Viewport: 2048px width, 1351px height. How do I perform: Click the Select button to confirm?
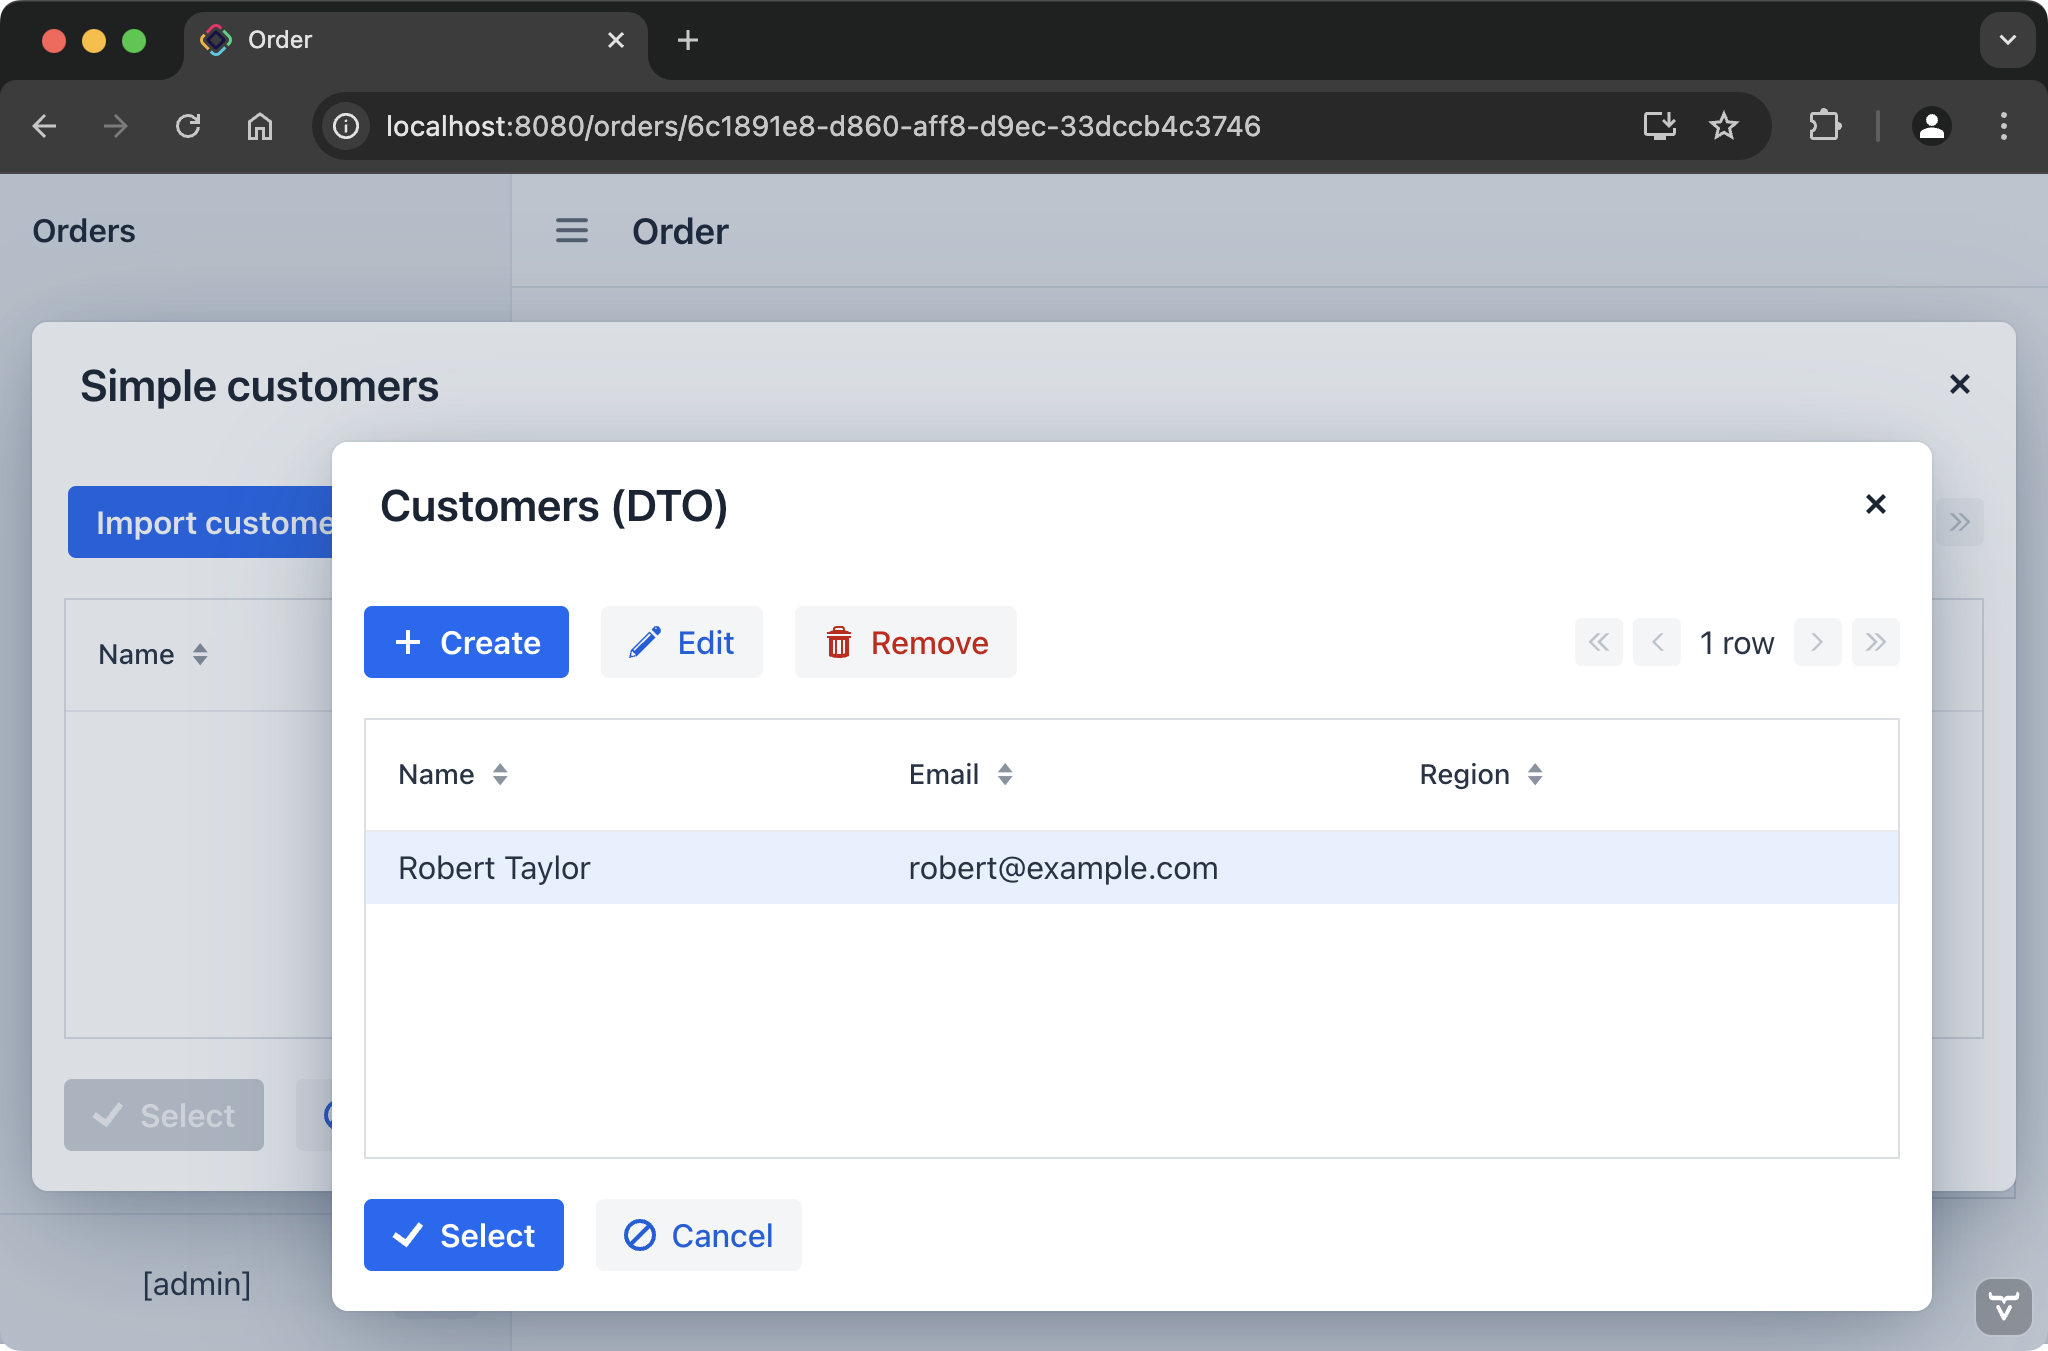(x=464, y=1235)
